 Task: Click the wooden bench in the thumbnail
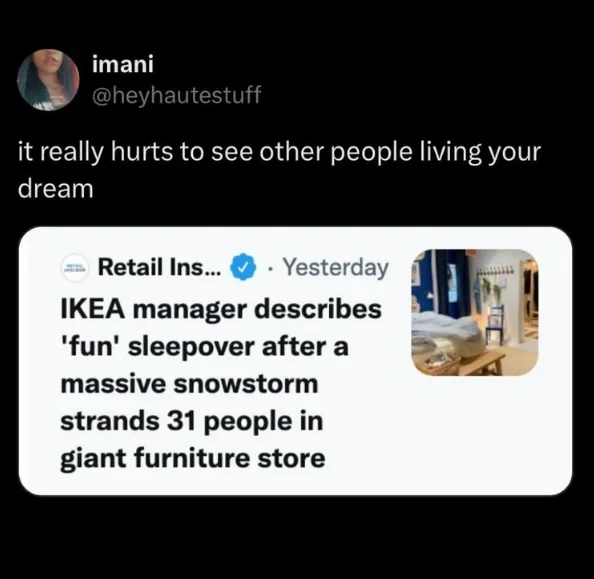(482, 362)
